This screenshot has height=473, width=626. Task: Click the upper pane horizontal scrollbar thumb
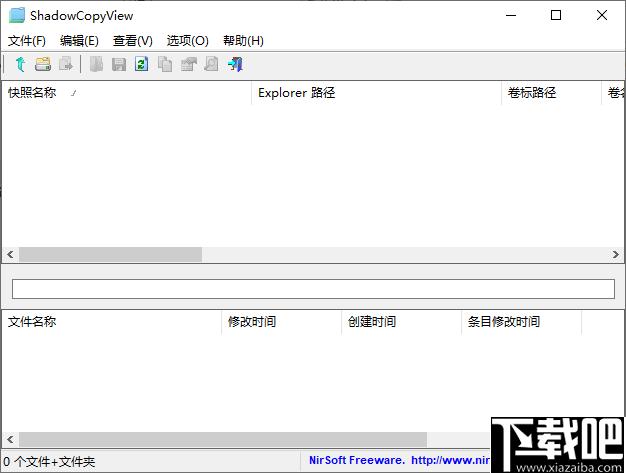click(x=110, y=254)
